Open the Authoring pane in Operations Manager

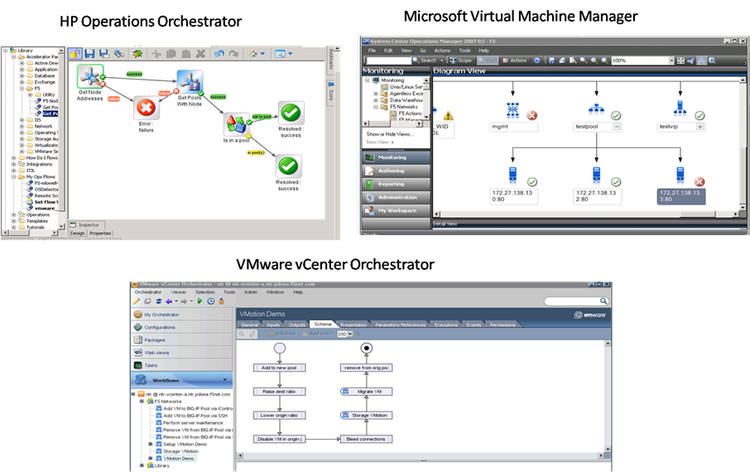tap(397, 171)
